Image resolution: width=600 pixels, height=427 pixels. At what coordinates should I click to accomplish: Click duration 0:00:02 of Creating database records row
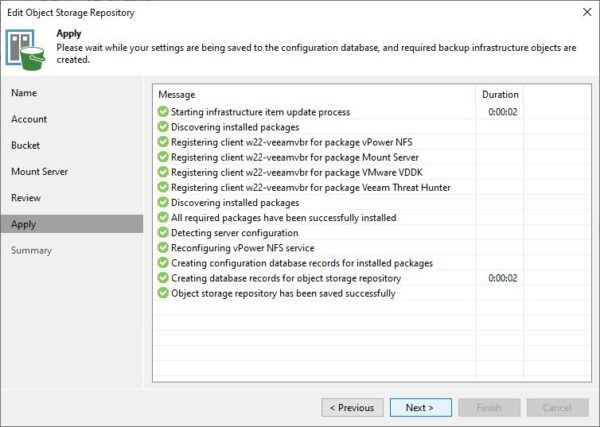(x=502, y=278)
